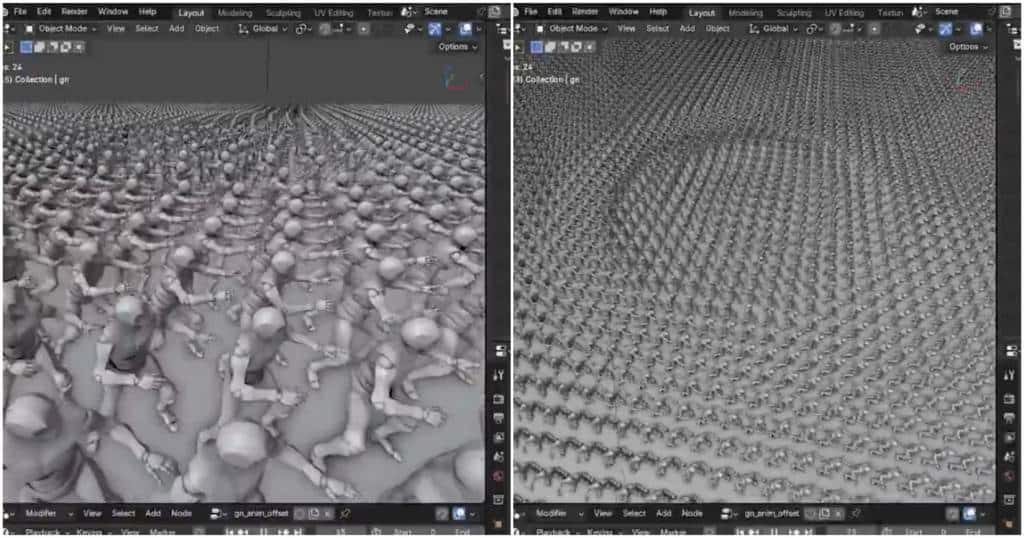Click gn_anim_offset name field in right node editor
1024x538 pixels.
pyautogui.click(x=771, y=514)
